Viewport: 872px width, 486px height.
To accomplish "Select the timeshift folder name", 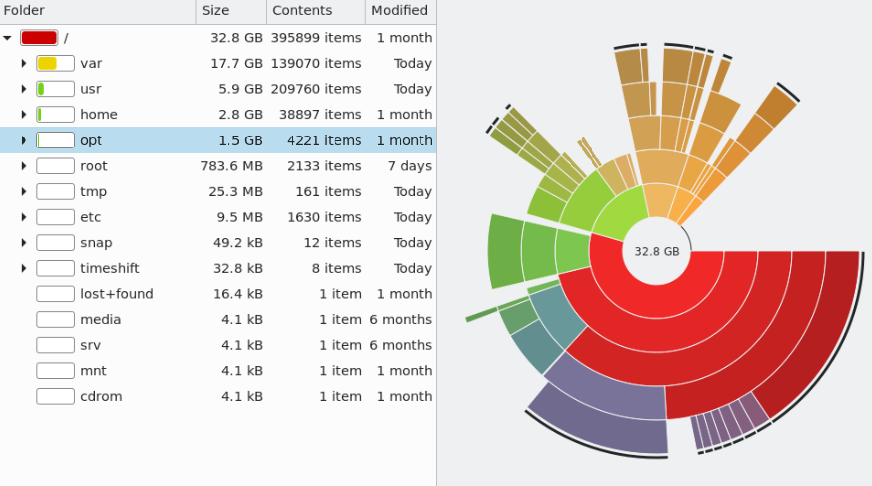I will click(x=110, y=268).
